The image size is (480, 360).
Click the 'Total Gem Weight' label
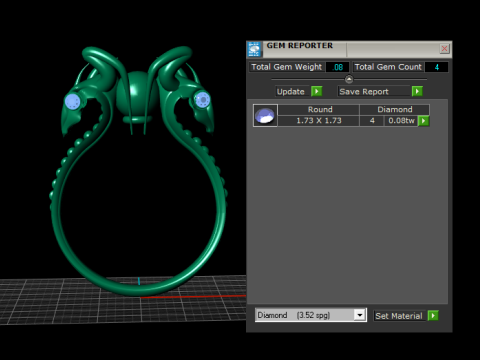tap(286, 67)
